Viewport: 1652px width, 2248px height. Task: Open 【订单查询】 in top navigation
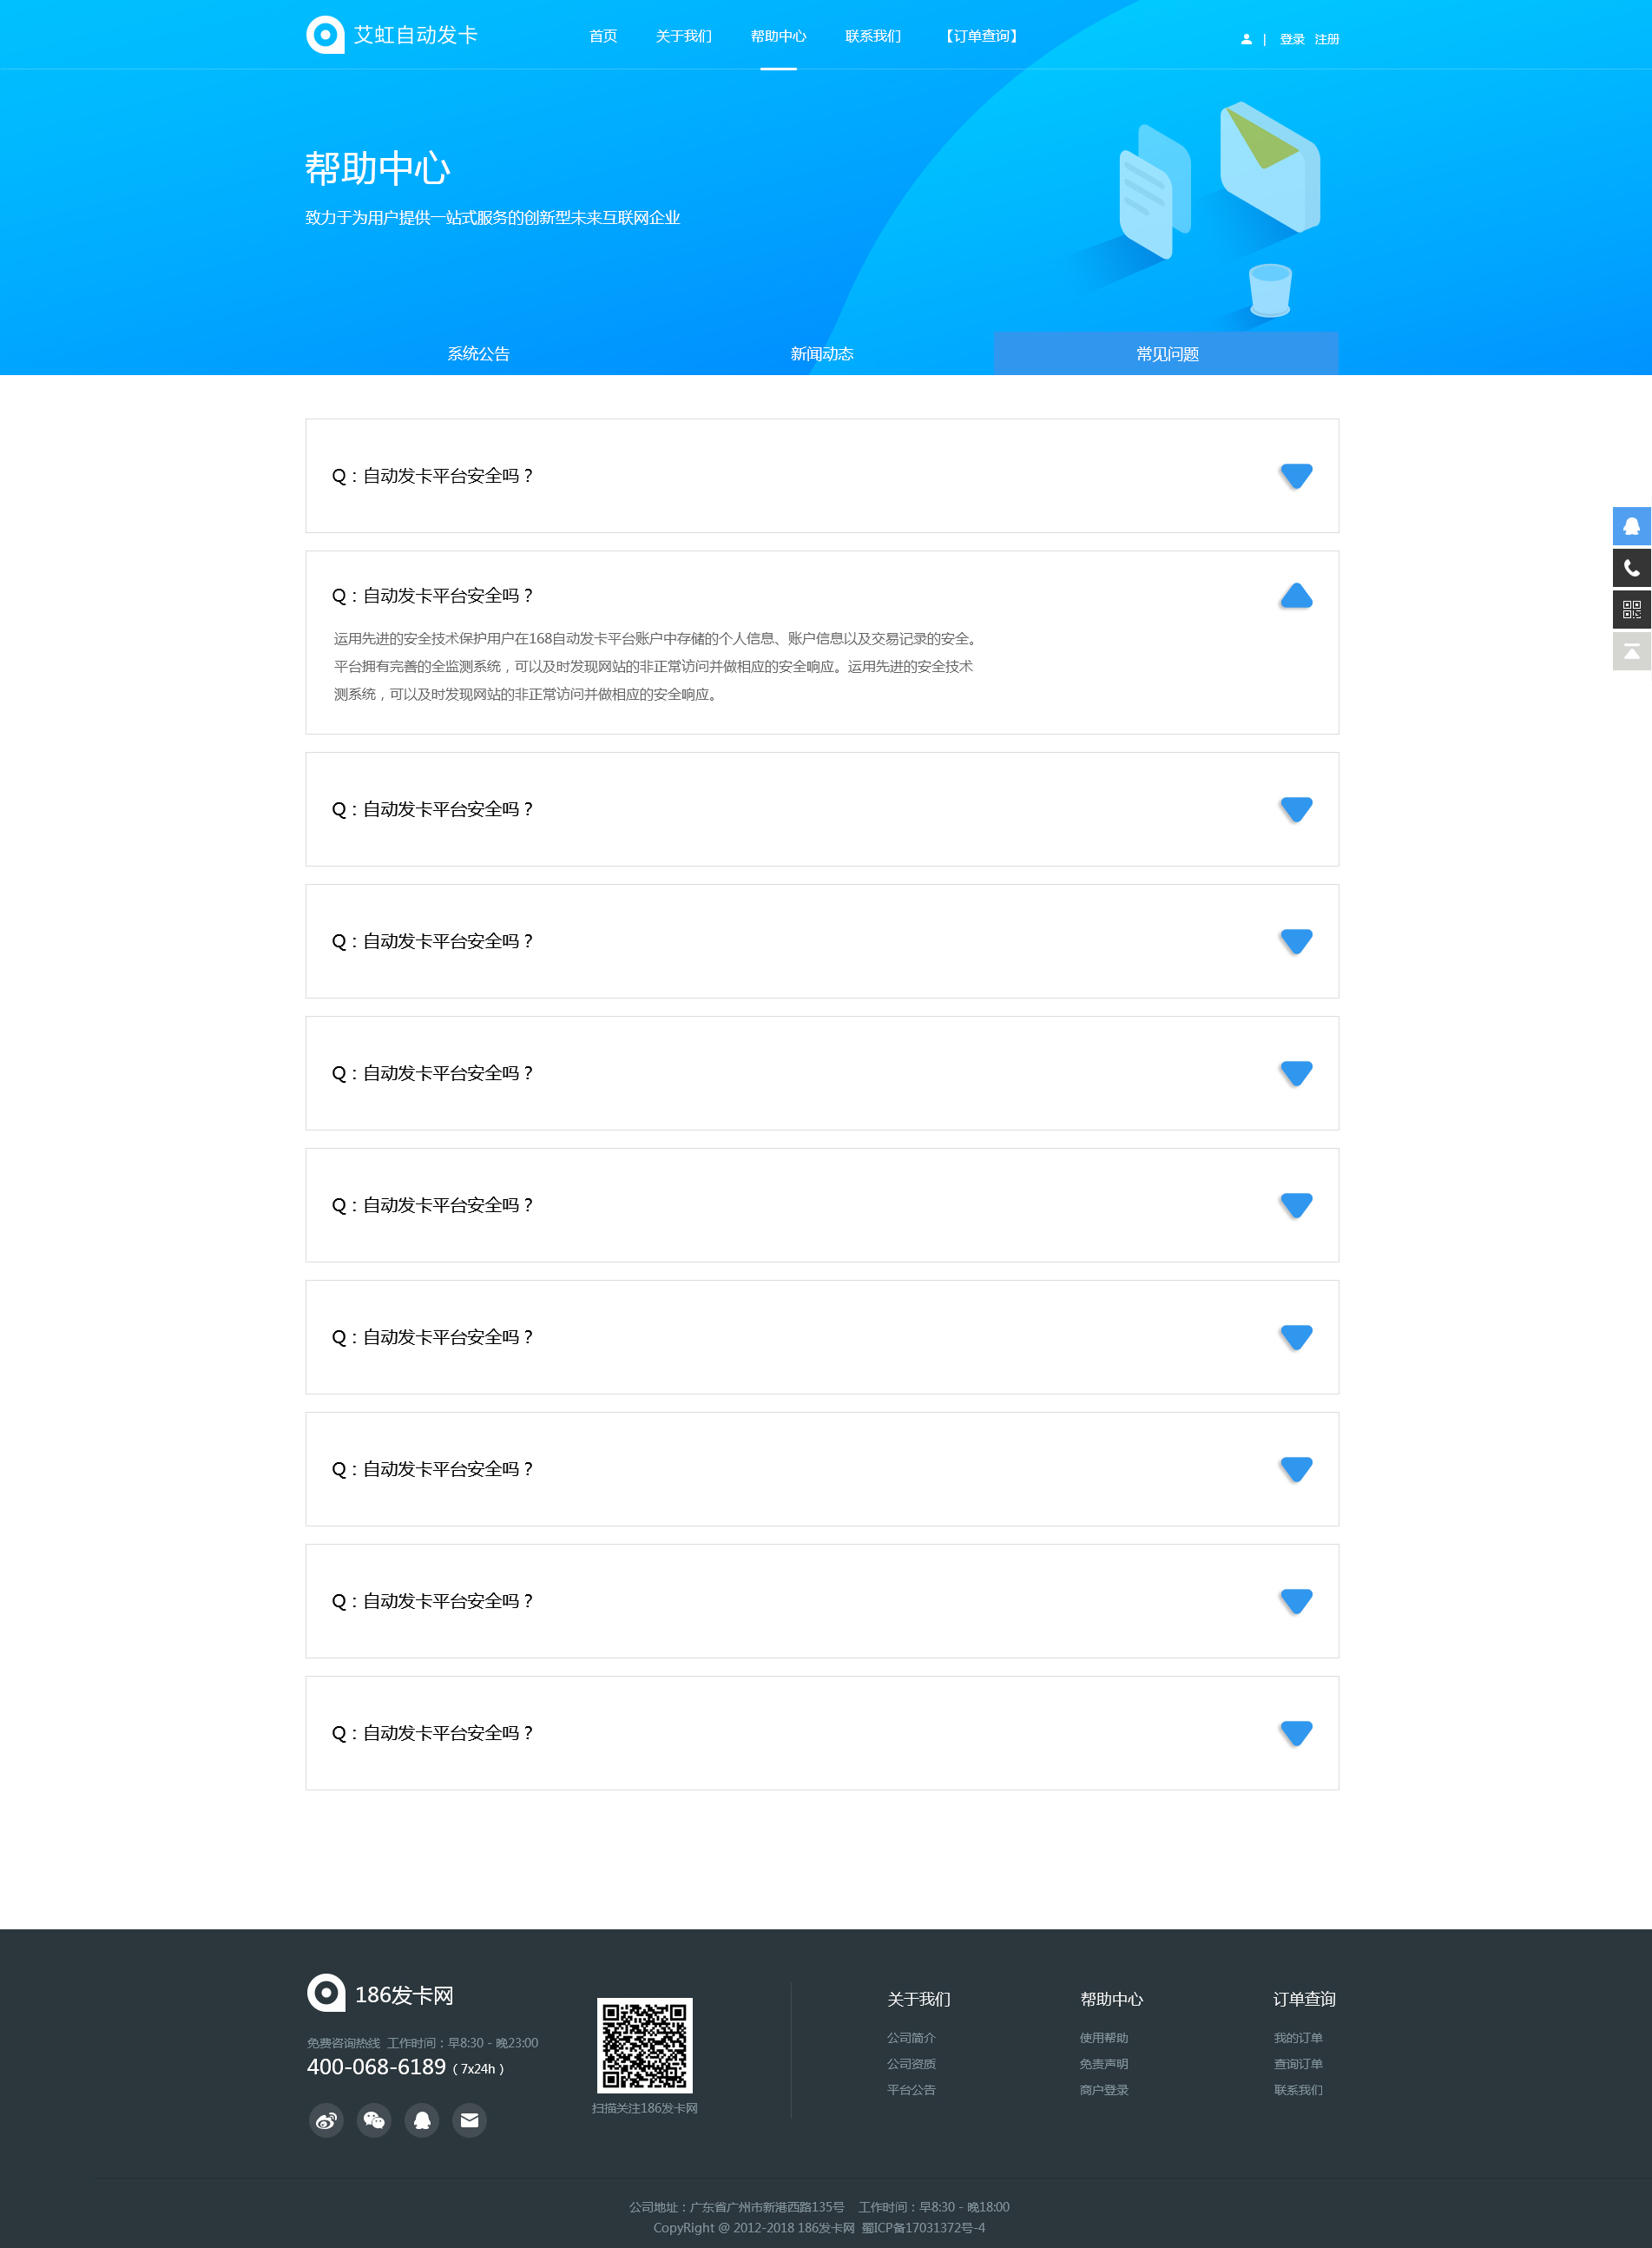click(x=981, y=36)
